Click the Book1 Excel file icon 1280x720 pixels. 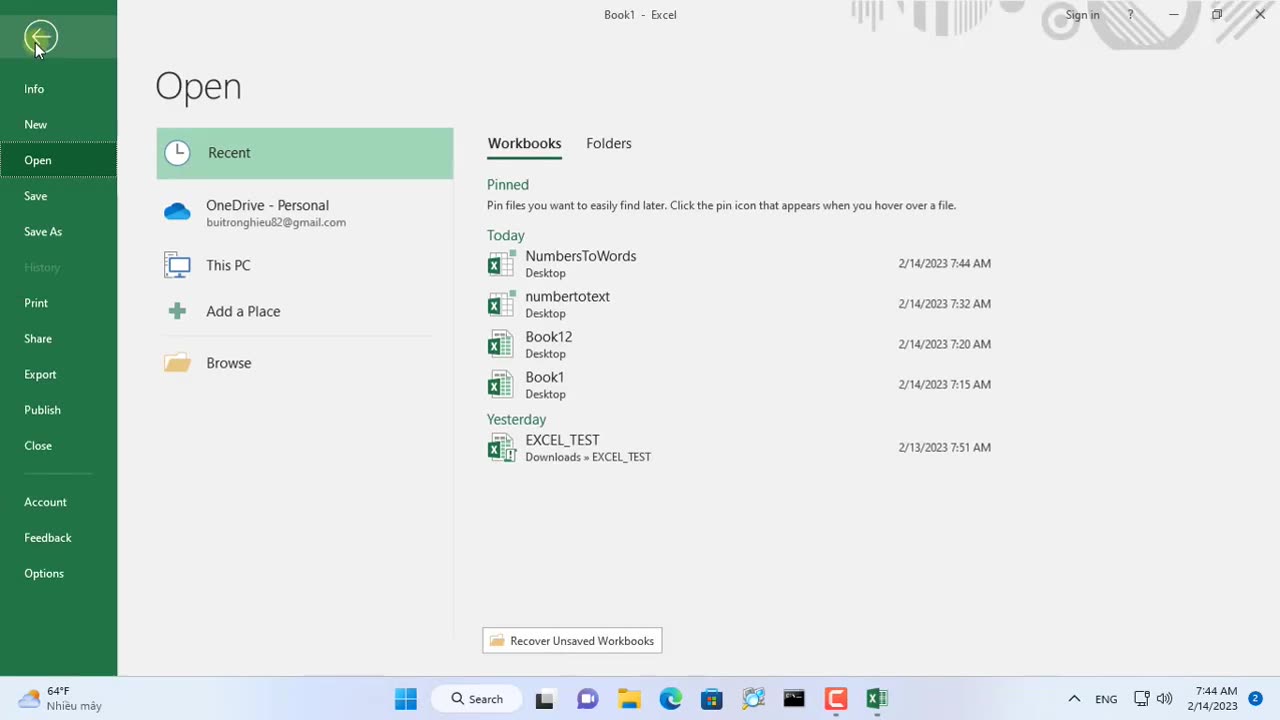(x=501, y=384)
